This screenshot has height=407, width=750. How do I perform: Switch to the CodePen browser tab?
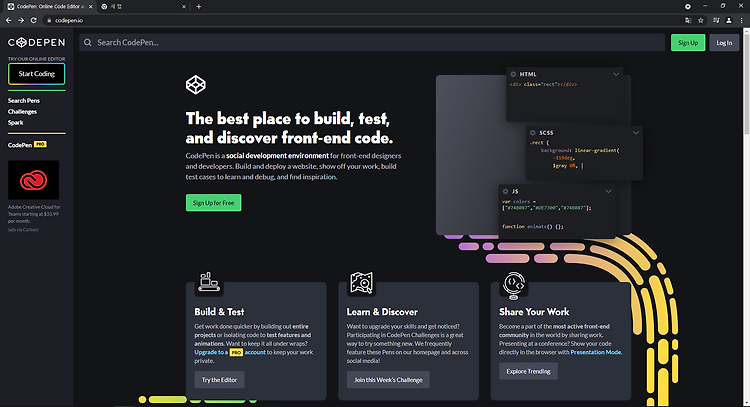(x=49, y=7)
